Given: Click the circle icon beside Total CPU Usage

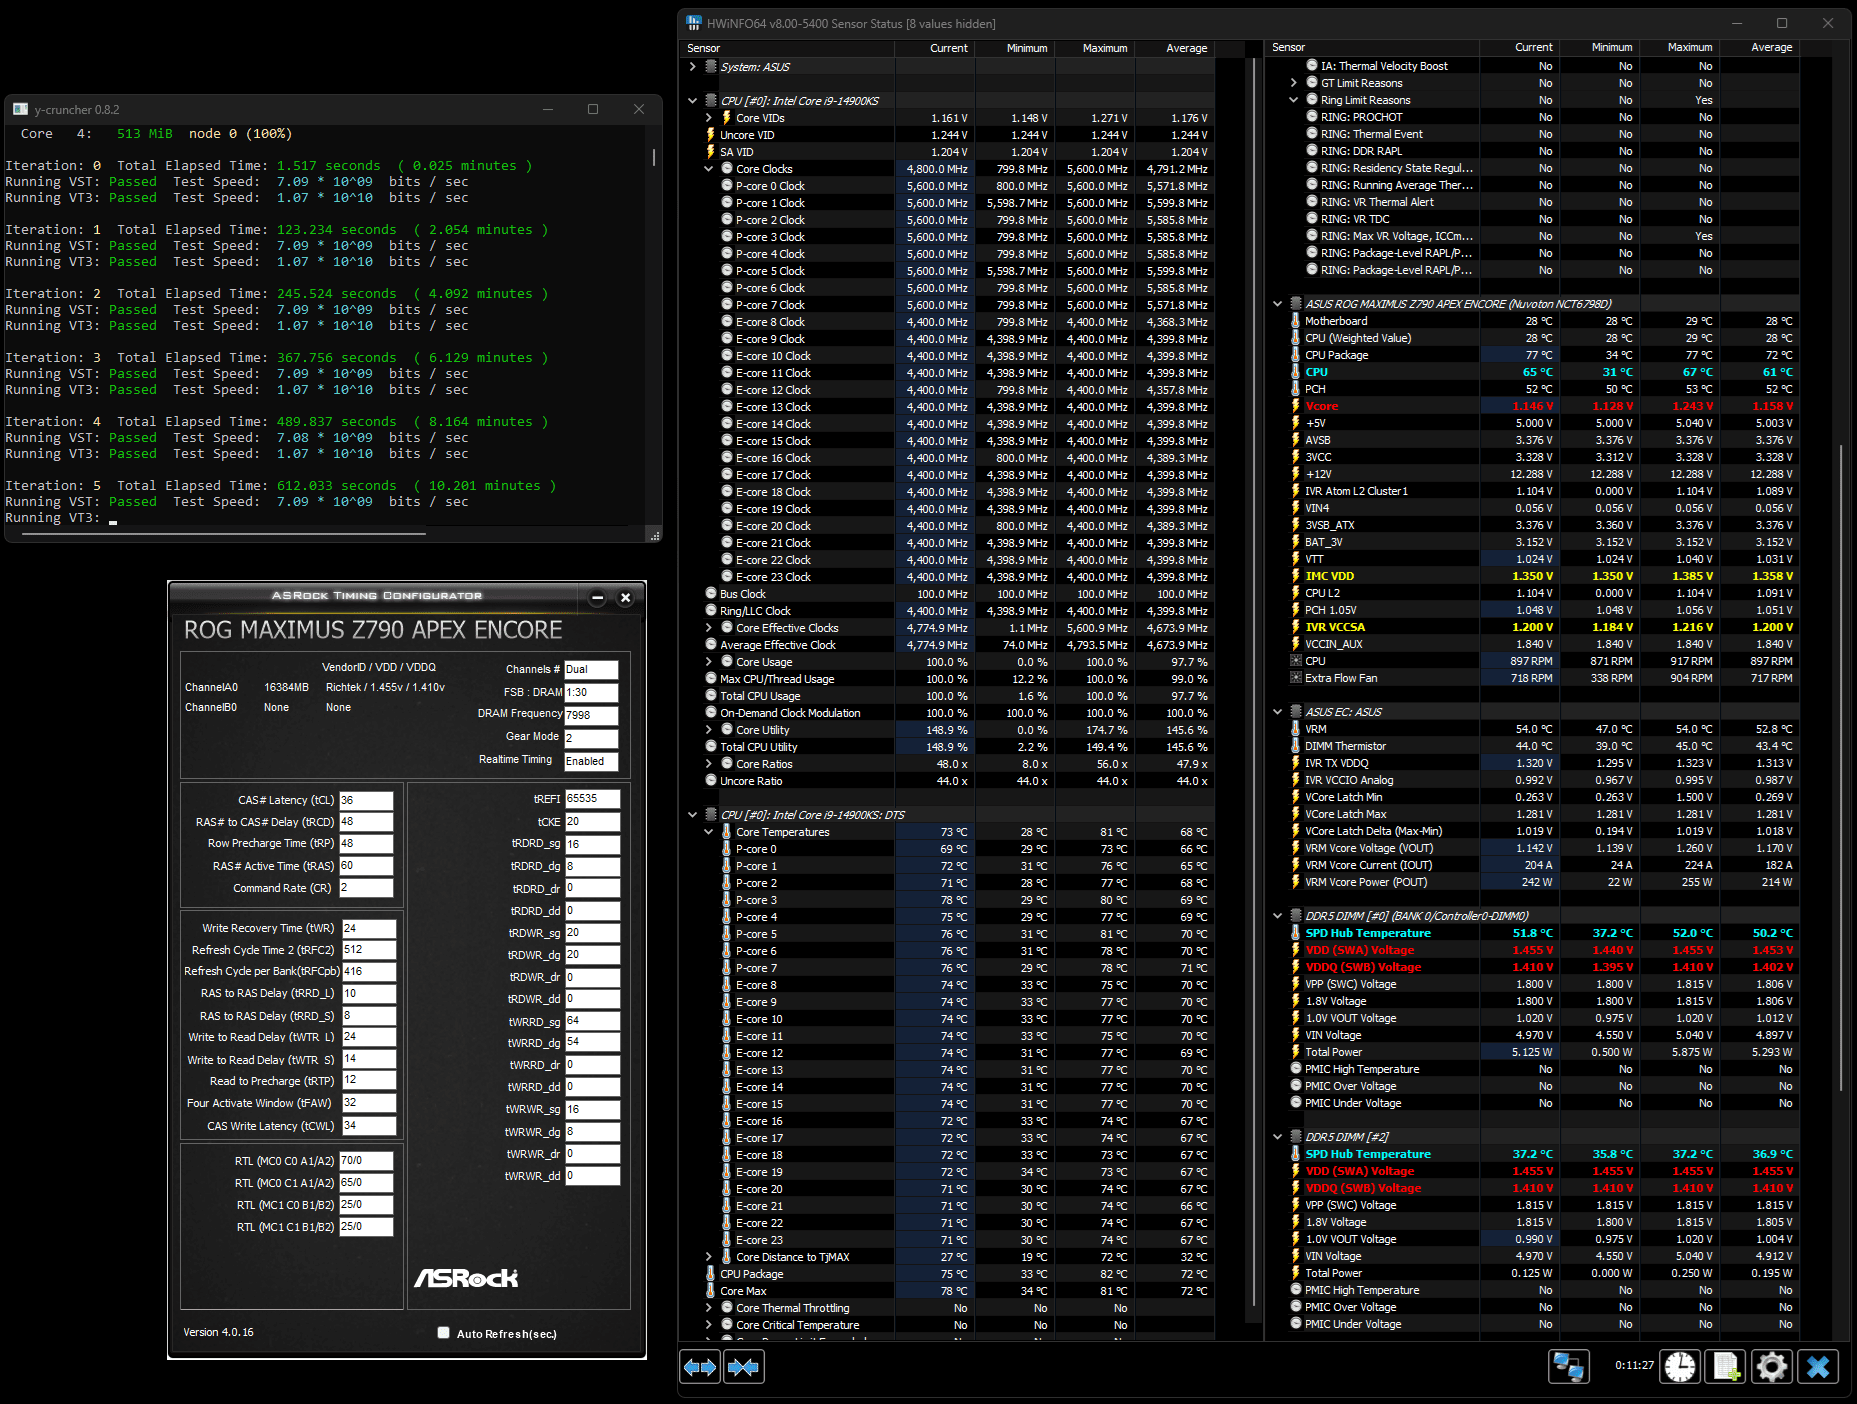Looking at the screenshot, I should click(x=711, y=696).
